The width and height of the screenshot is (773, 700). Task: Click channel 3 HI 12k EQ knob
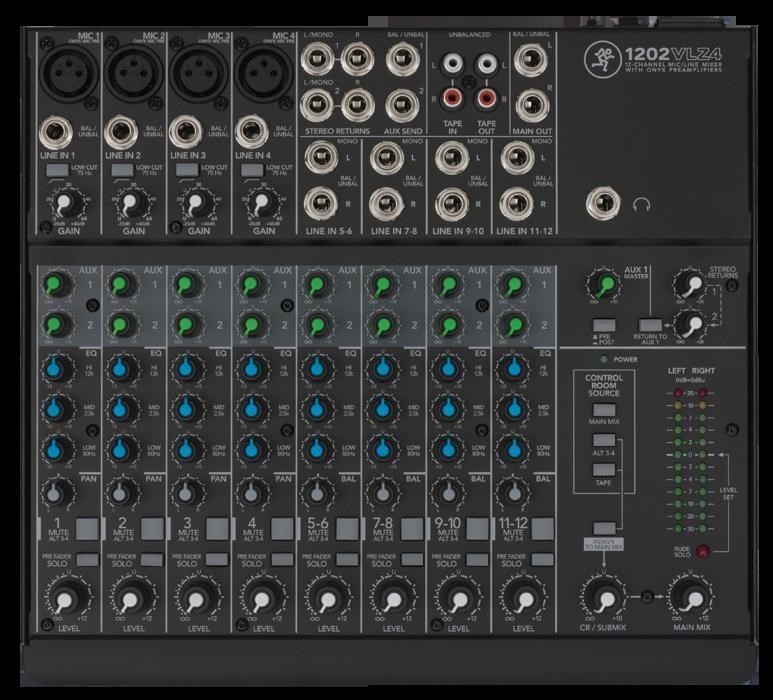click(187, 370)
